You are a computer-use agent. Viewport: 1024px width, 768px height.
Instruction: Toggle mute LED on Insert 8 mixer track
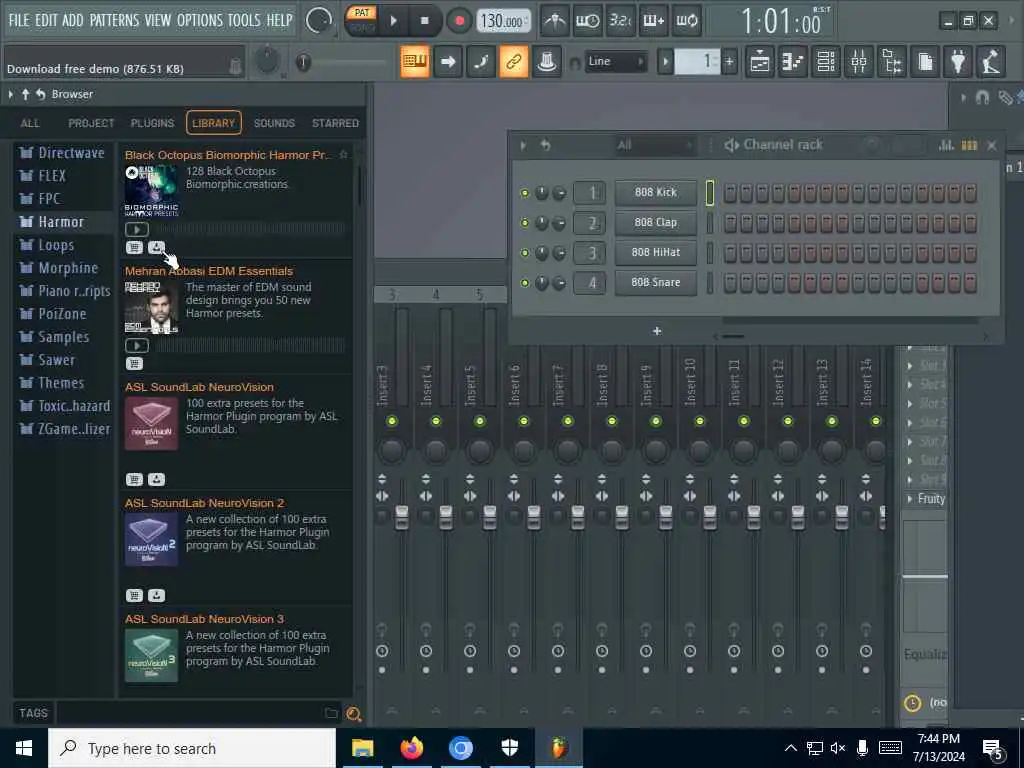[x=612, y=421]
